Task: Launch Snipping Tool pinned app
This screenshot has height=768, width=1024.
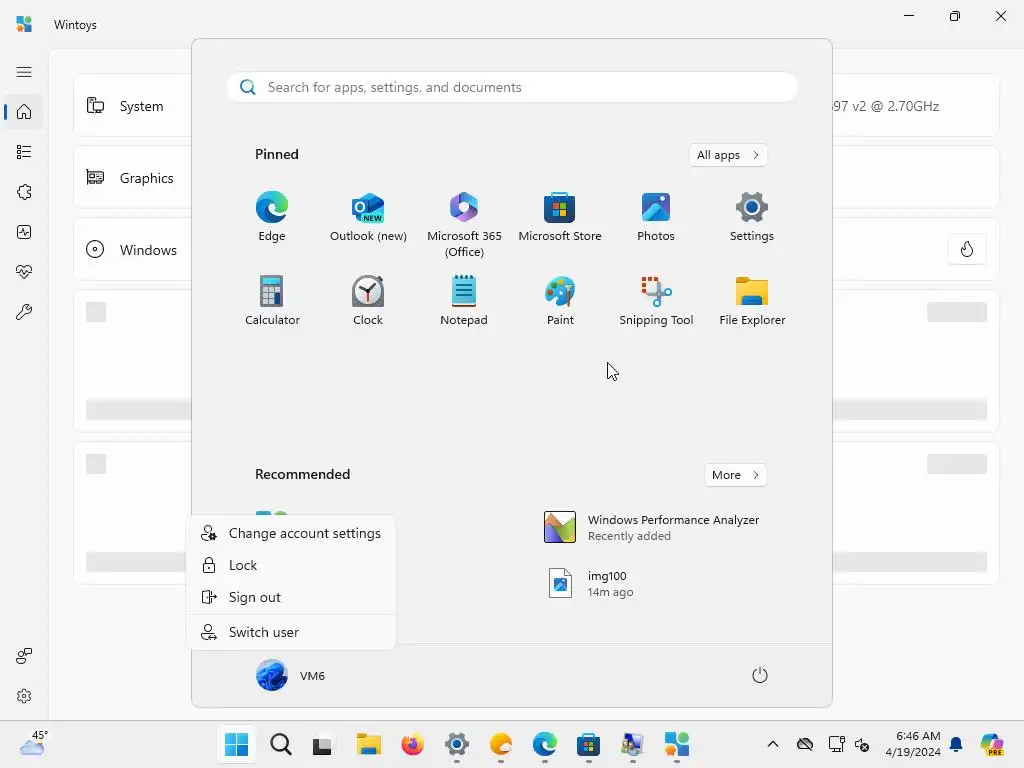Action: (x=656, y=301)
